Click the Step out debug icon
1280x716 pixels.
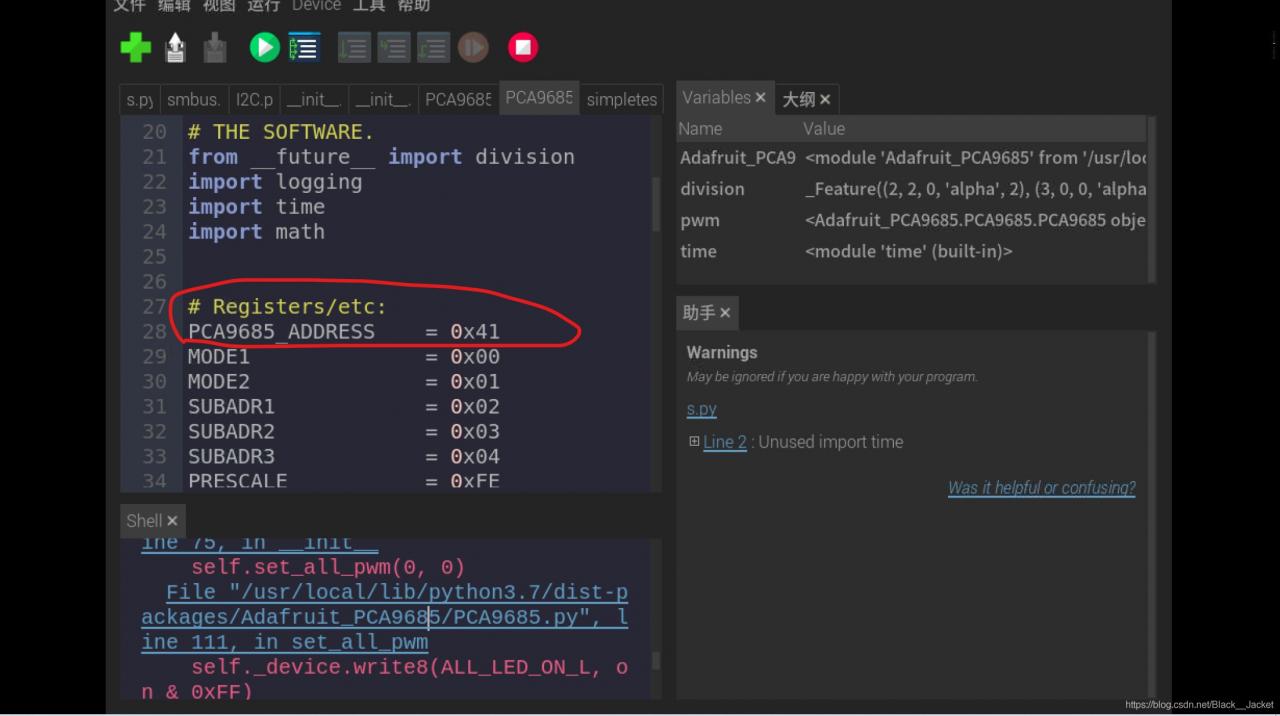point(433,47)
